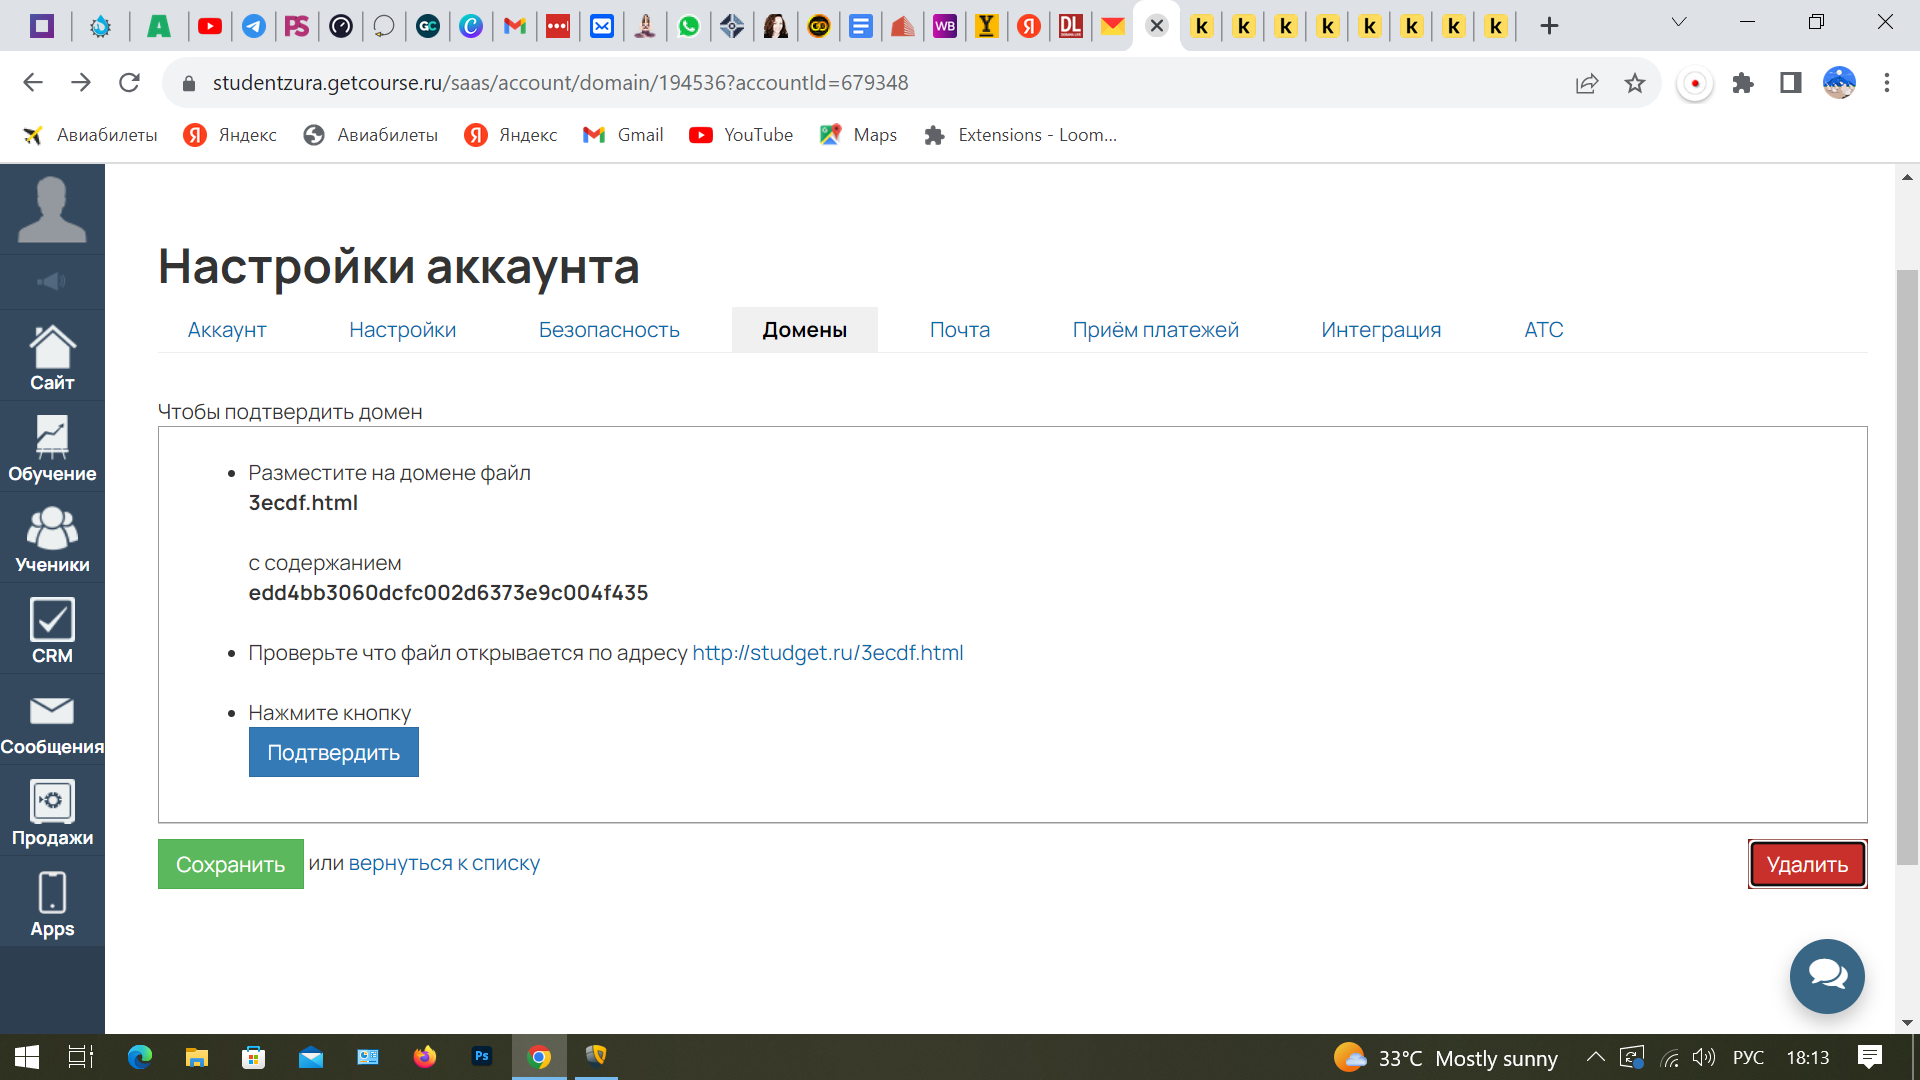Open Chrome three-dot menu
The height and width of the screenshot is (1080, 1920).
coord(1886,83)
